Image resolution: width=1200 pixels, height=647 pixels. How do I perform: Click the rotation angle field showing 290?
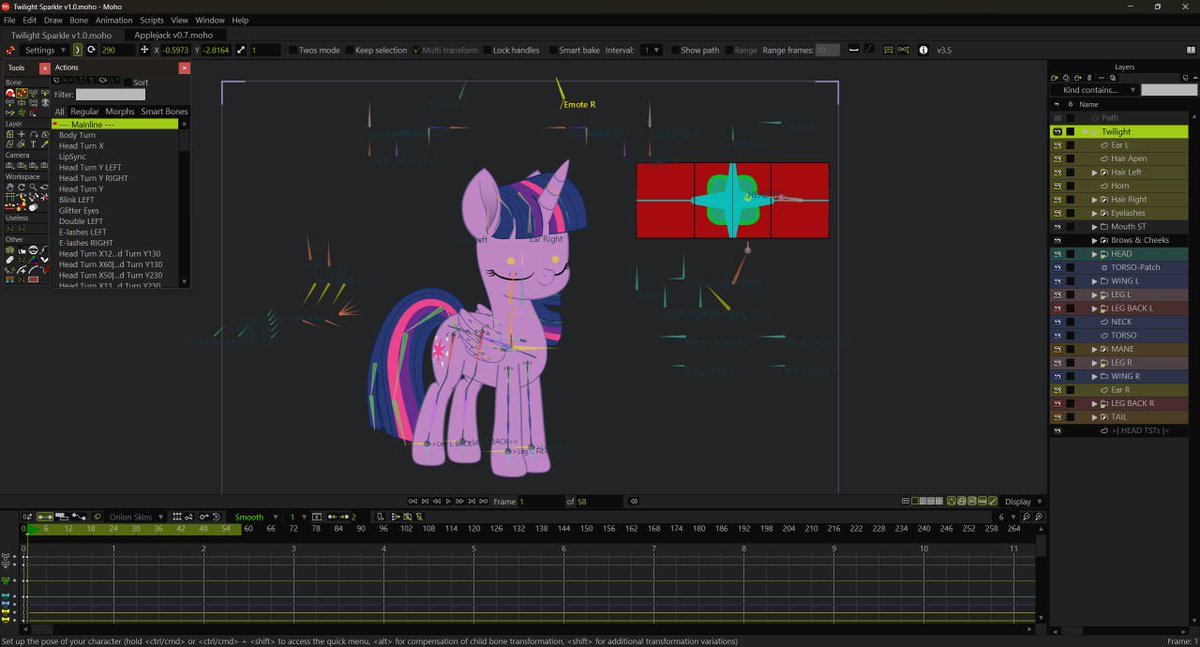tap(118, 50)
